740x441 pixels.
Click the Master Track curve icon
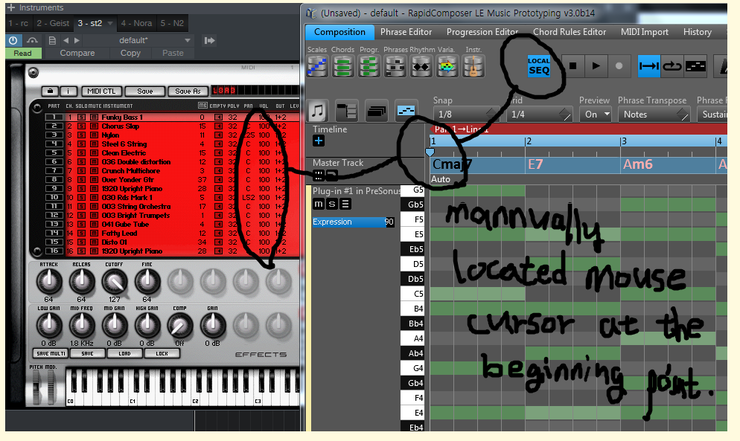tap(331, 176)
